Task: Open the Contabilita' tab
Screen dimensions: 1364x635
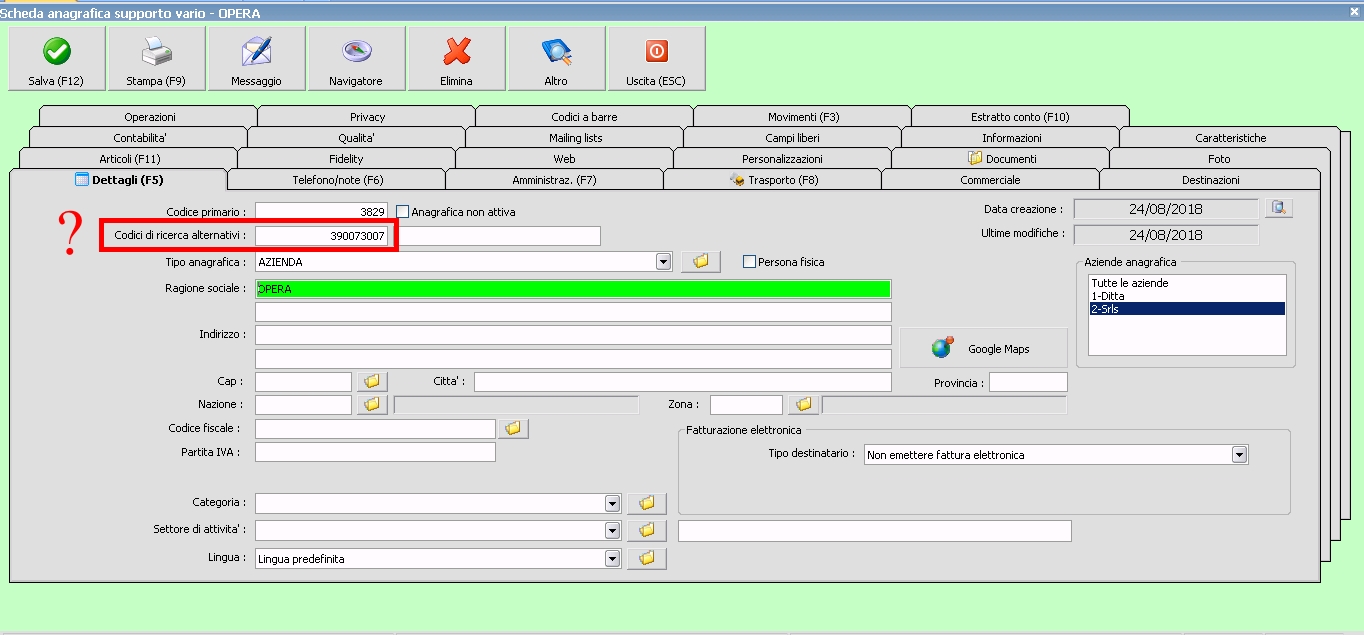Action: coord(139,138)
